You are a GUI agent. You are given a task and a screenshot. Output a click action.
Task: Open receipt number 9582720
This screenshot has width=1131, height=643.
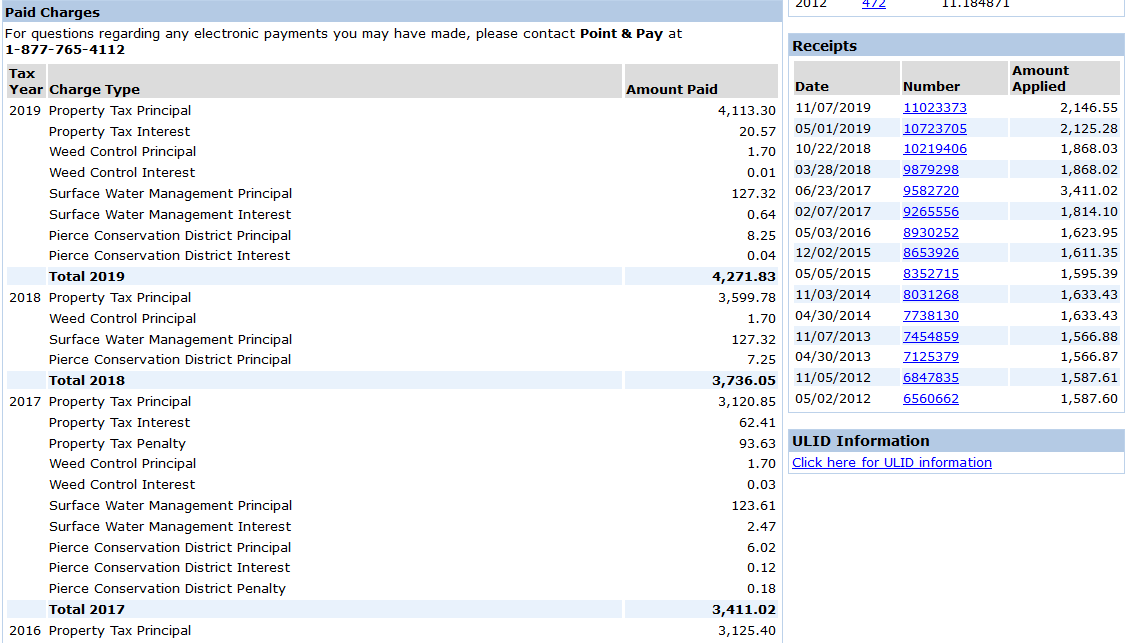[x=930, y=191]
